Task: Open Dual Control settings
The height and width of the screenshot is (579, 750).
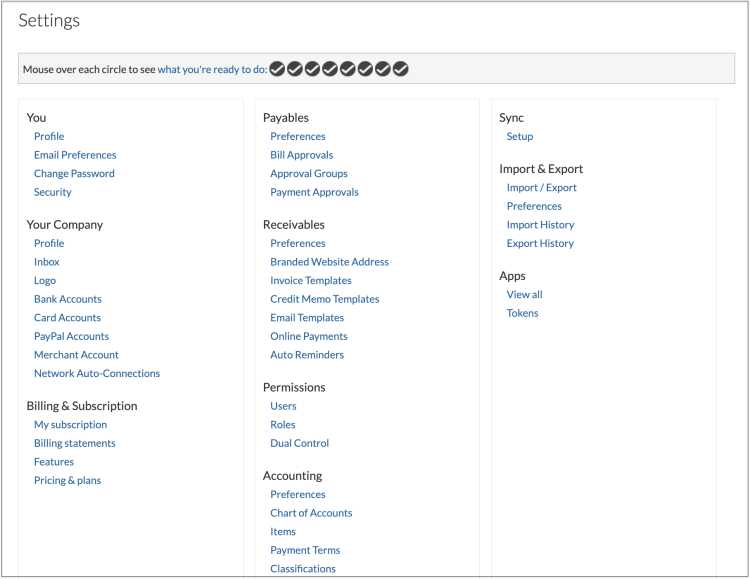Action: pyautogui.click(x=299, y=444)
